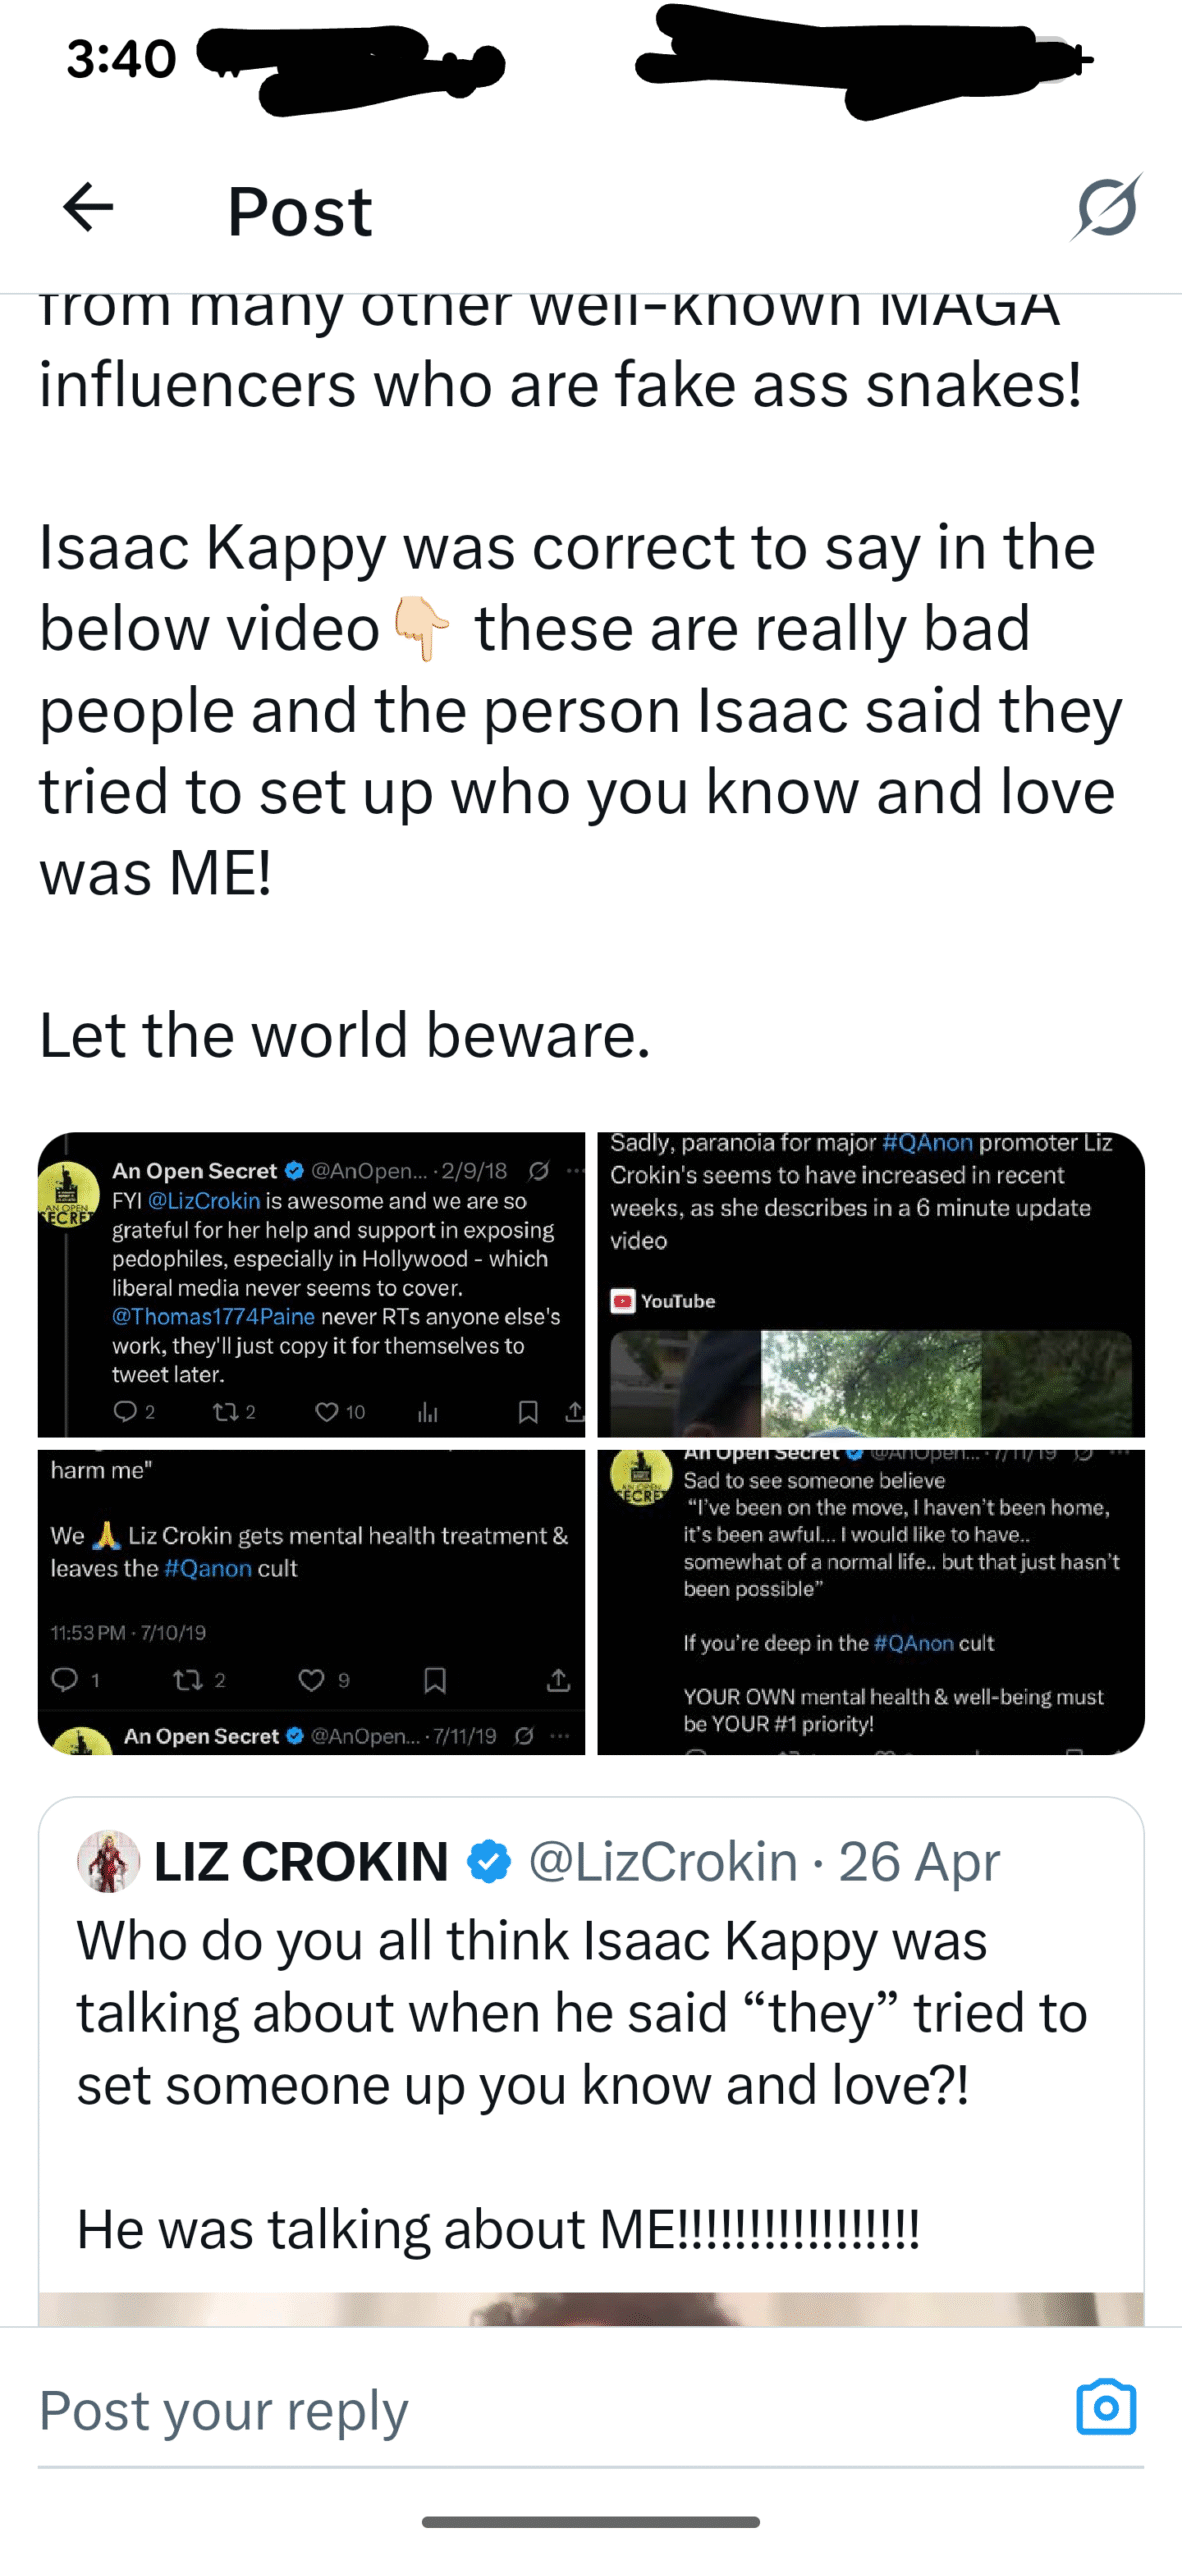Open the 'Sadly, paranoia' screenshot image
This screenshot has height=2560, width=1182.
pyautogui.click(x=870, y=1285)
